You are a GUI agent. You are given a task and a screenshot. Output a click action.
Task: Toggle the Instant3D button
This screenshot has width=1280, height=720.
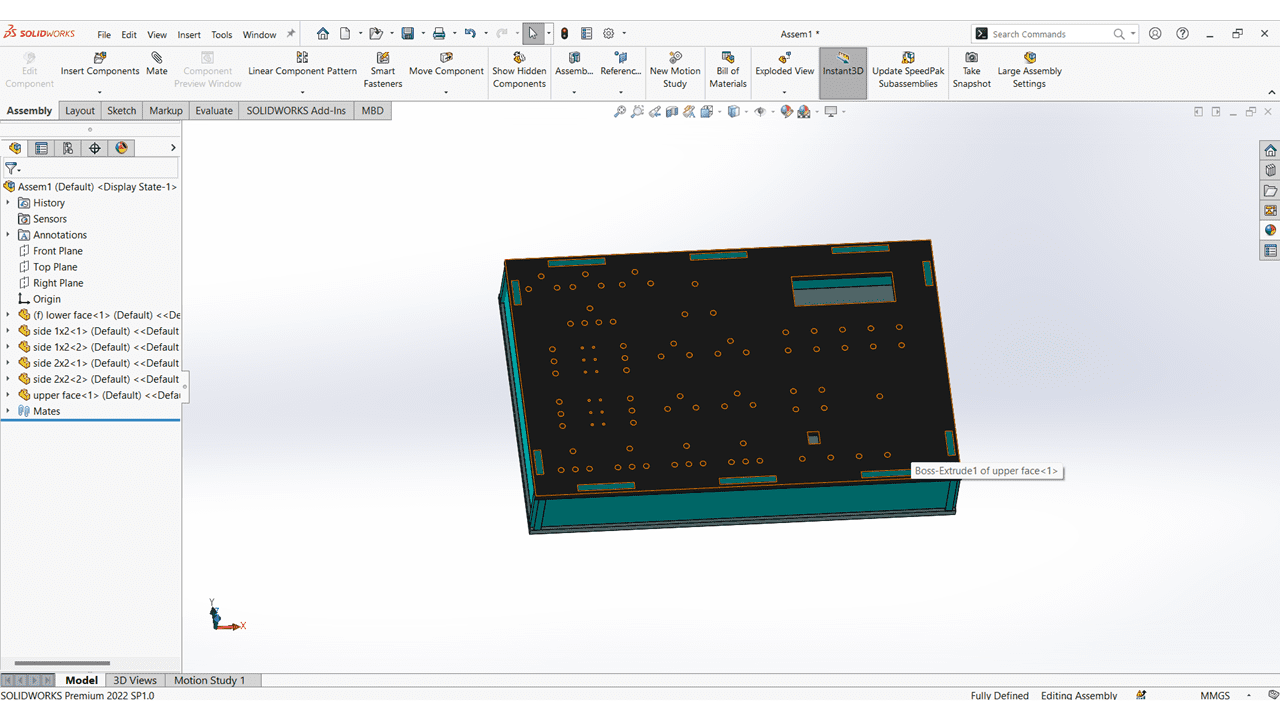[x=843, y=73]
